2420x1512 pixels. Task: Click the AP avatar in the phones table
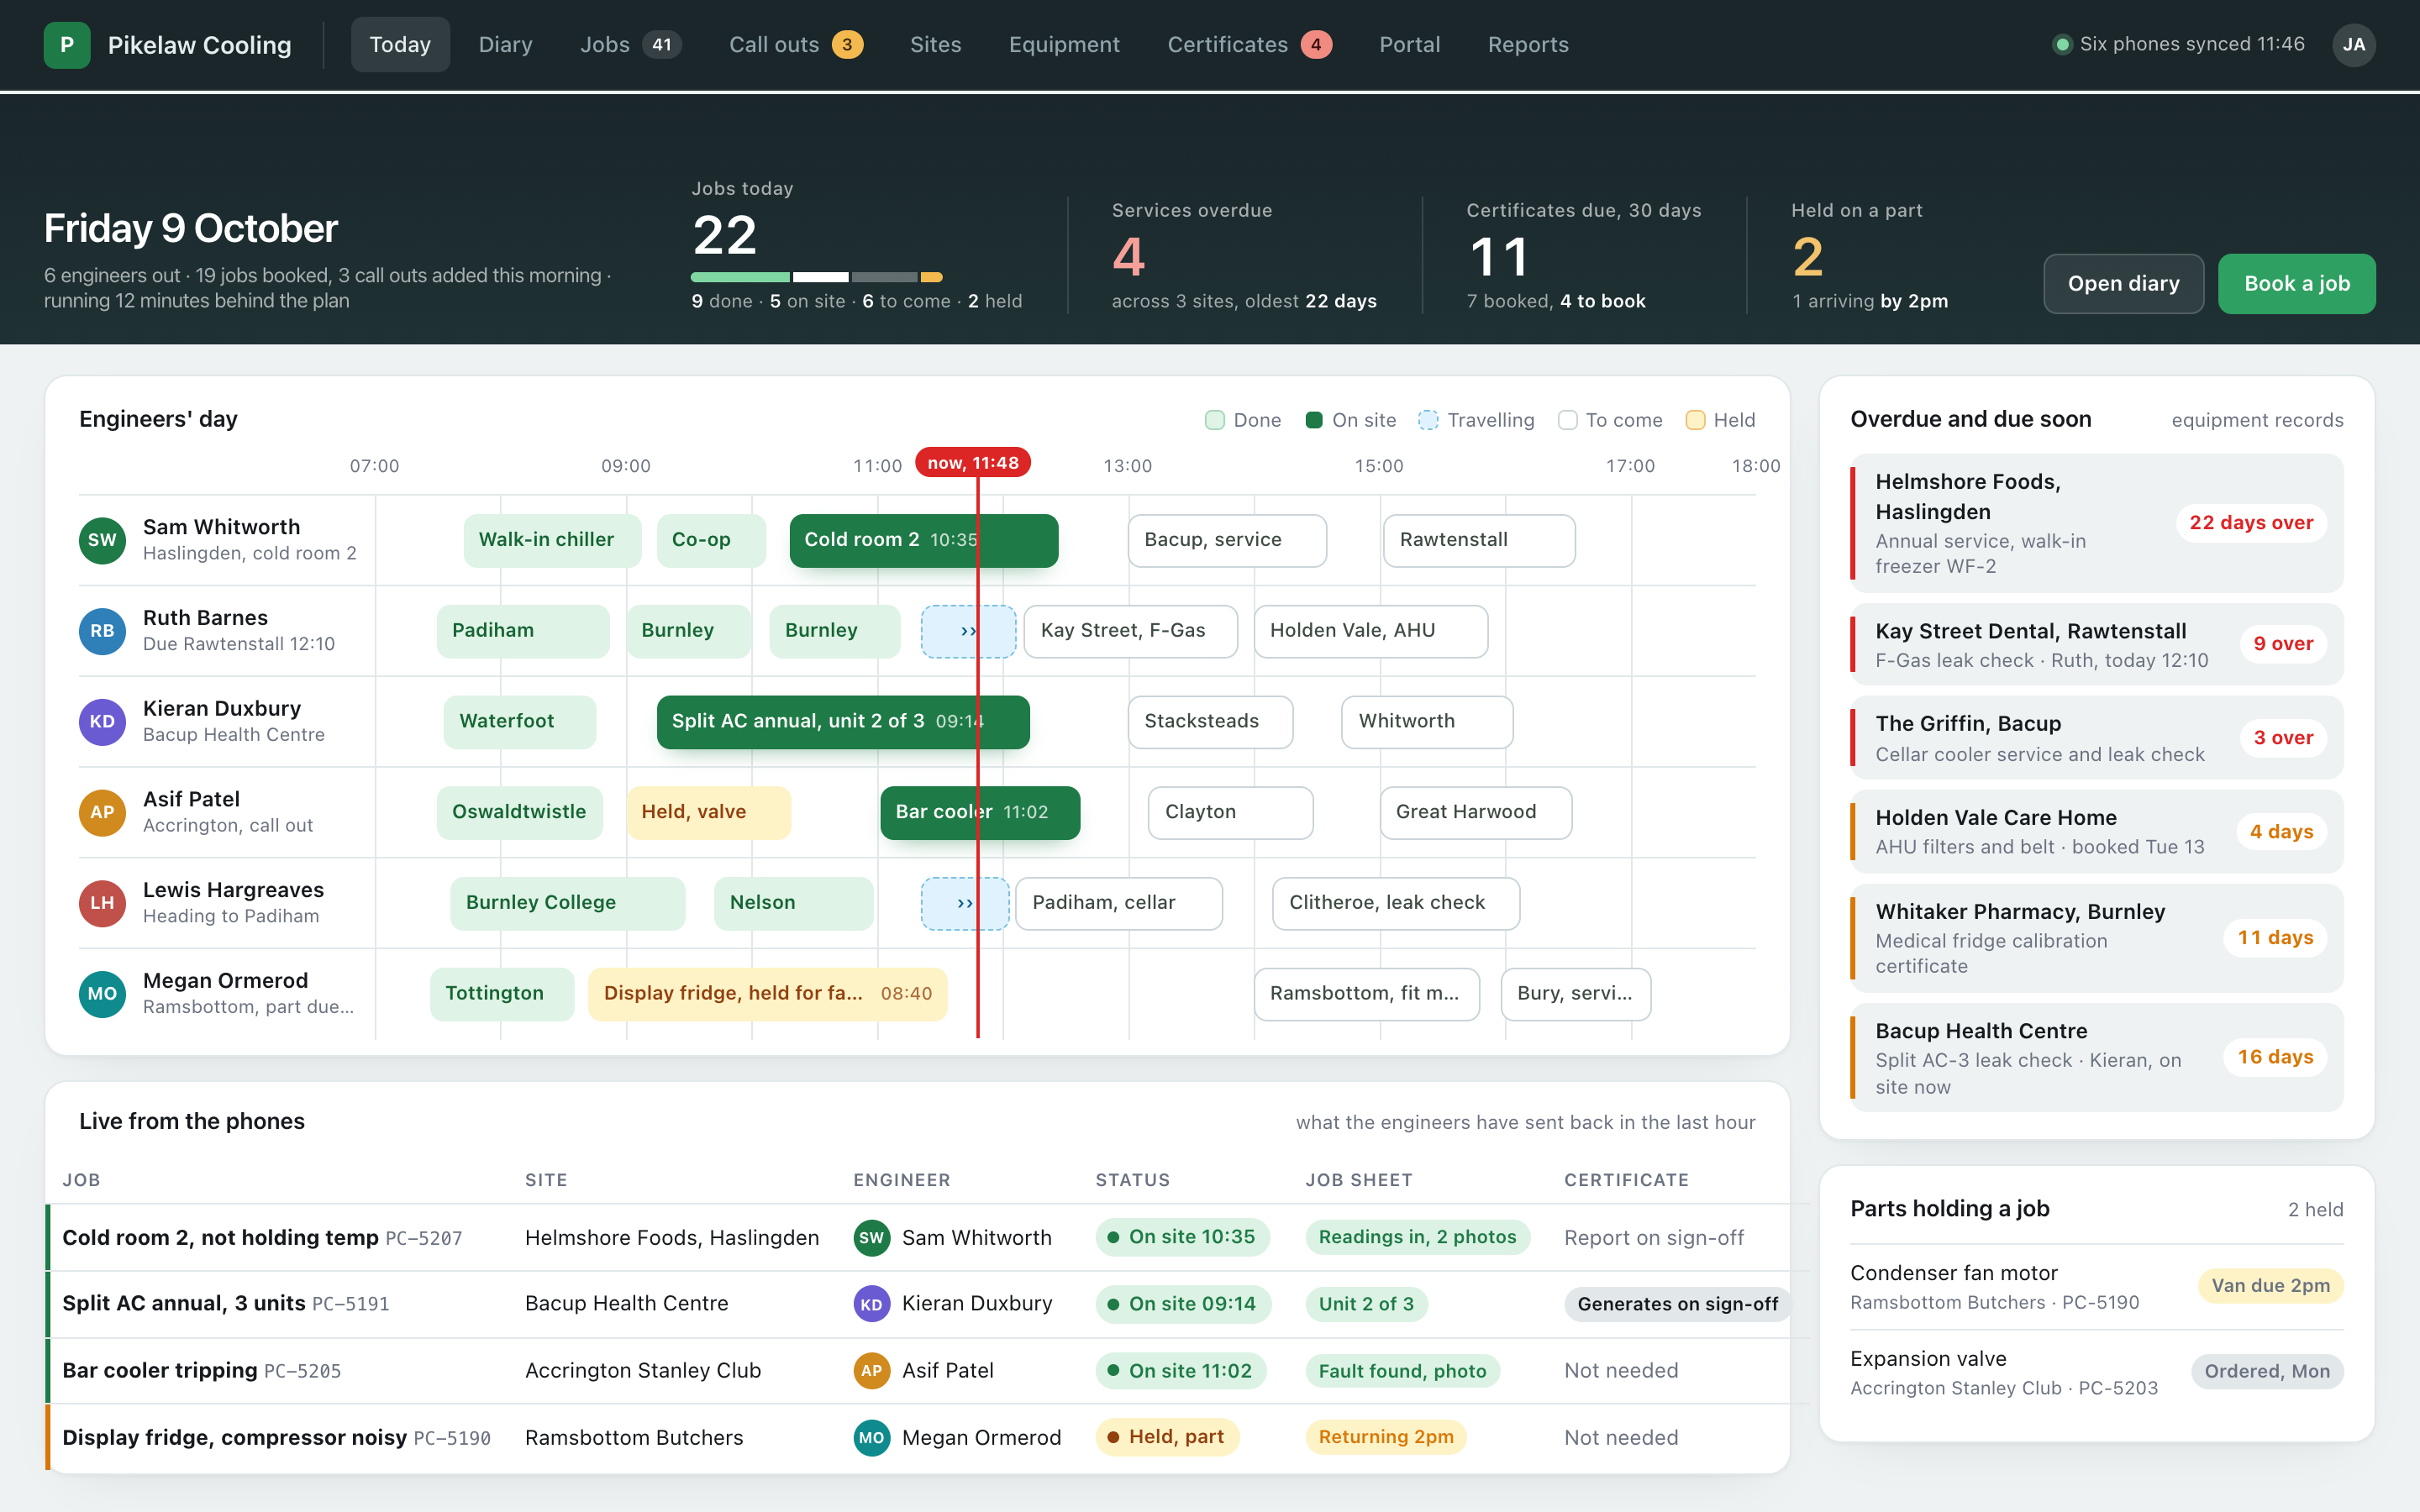click(871, 1371)
